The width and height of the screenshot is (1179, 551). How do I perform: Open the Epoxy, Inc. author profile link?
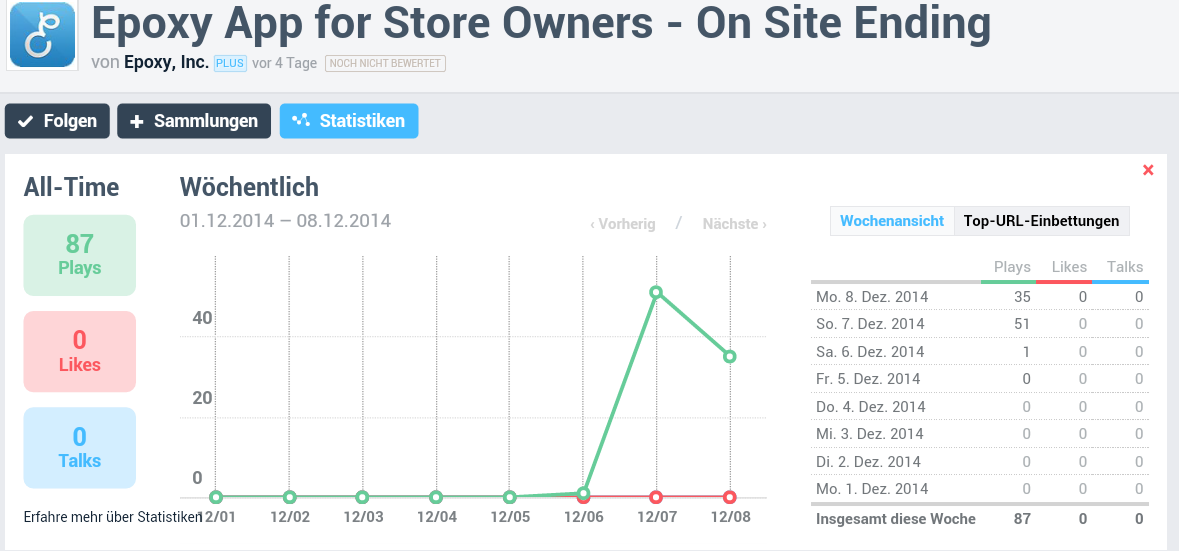pyautogui.click(x=166, y=63)
